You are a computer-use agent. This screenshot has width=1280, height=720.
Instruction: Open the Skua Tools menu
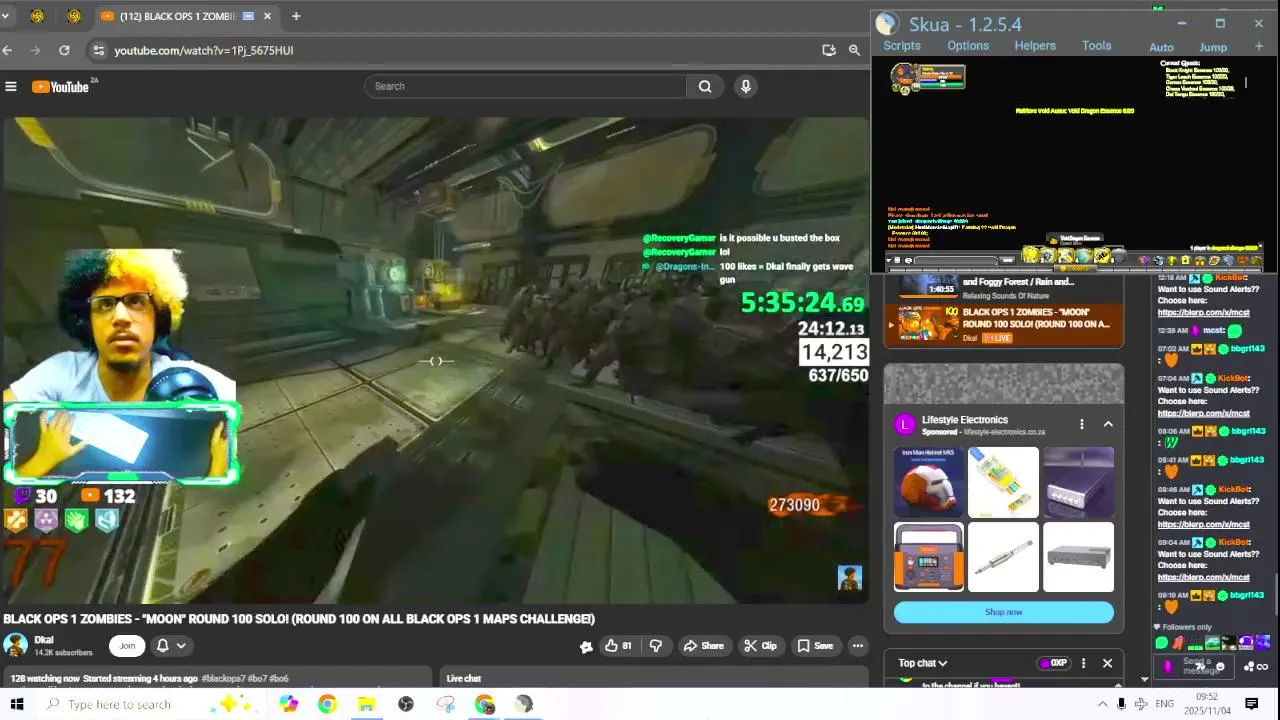click(x=1096, y=46)
